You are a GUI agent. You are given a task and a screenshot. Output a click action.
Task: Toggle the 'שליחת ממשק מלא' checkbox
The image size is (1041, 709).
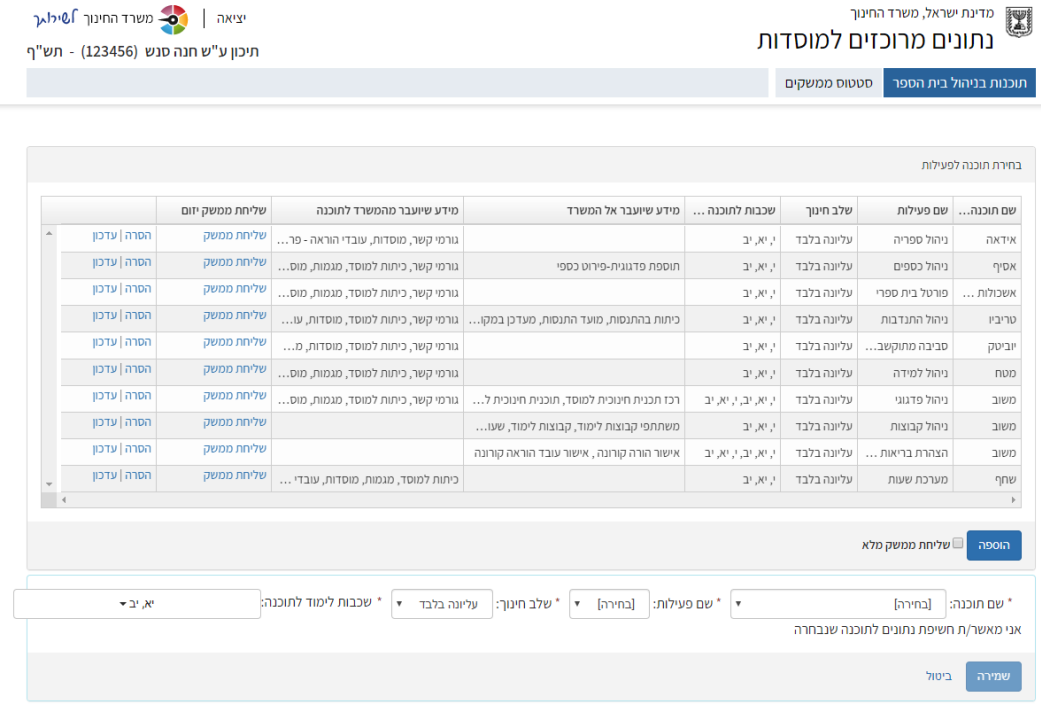click(958, 544)
